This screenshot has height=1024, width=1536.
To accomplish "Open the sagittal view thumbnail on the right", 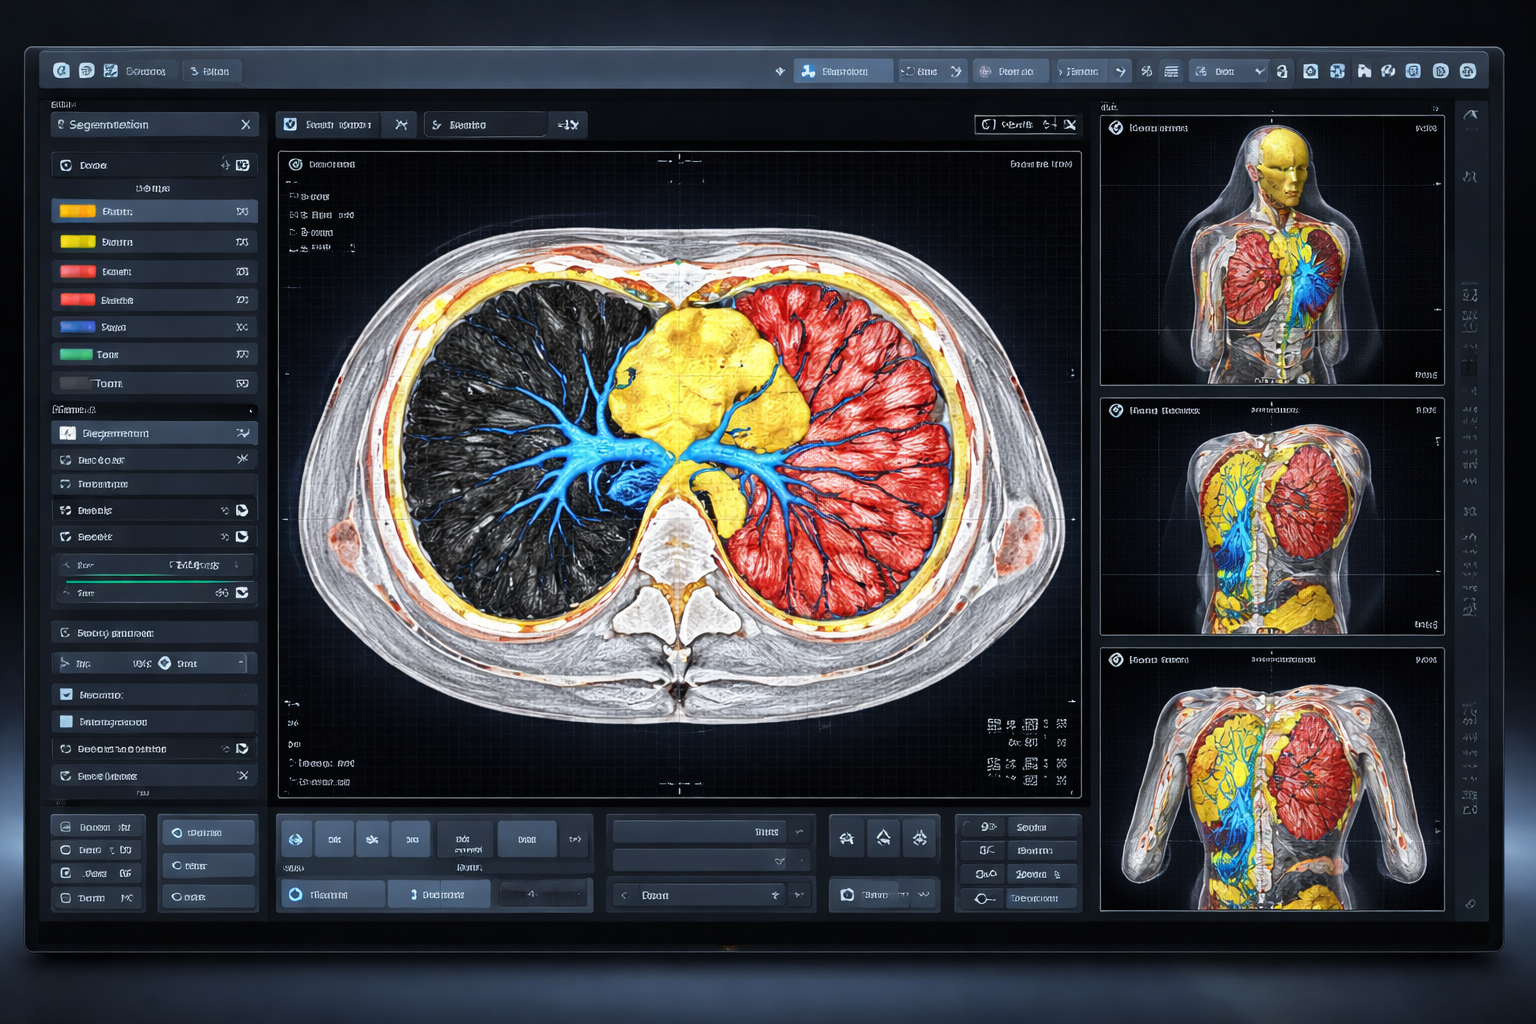I will tap(1271, 518).
